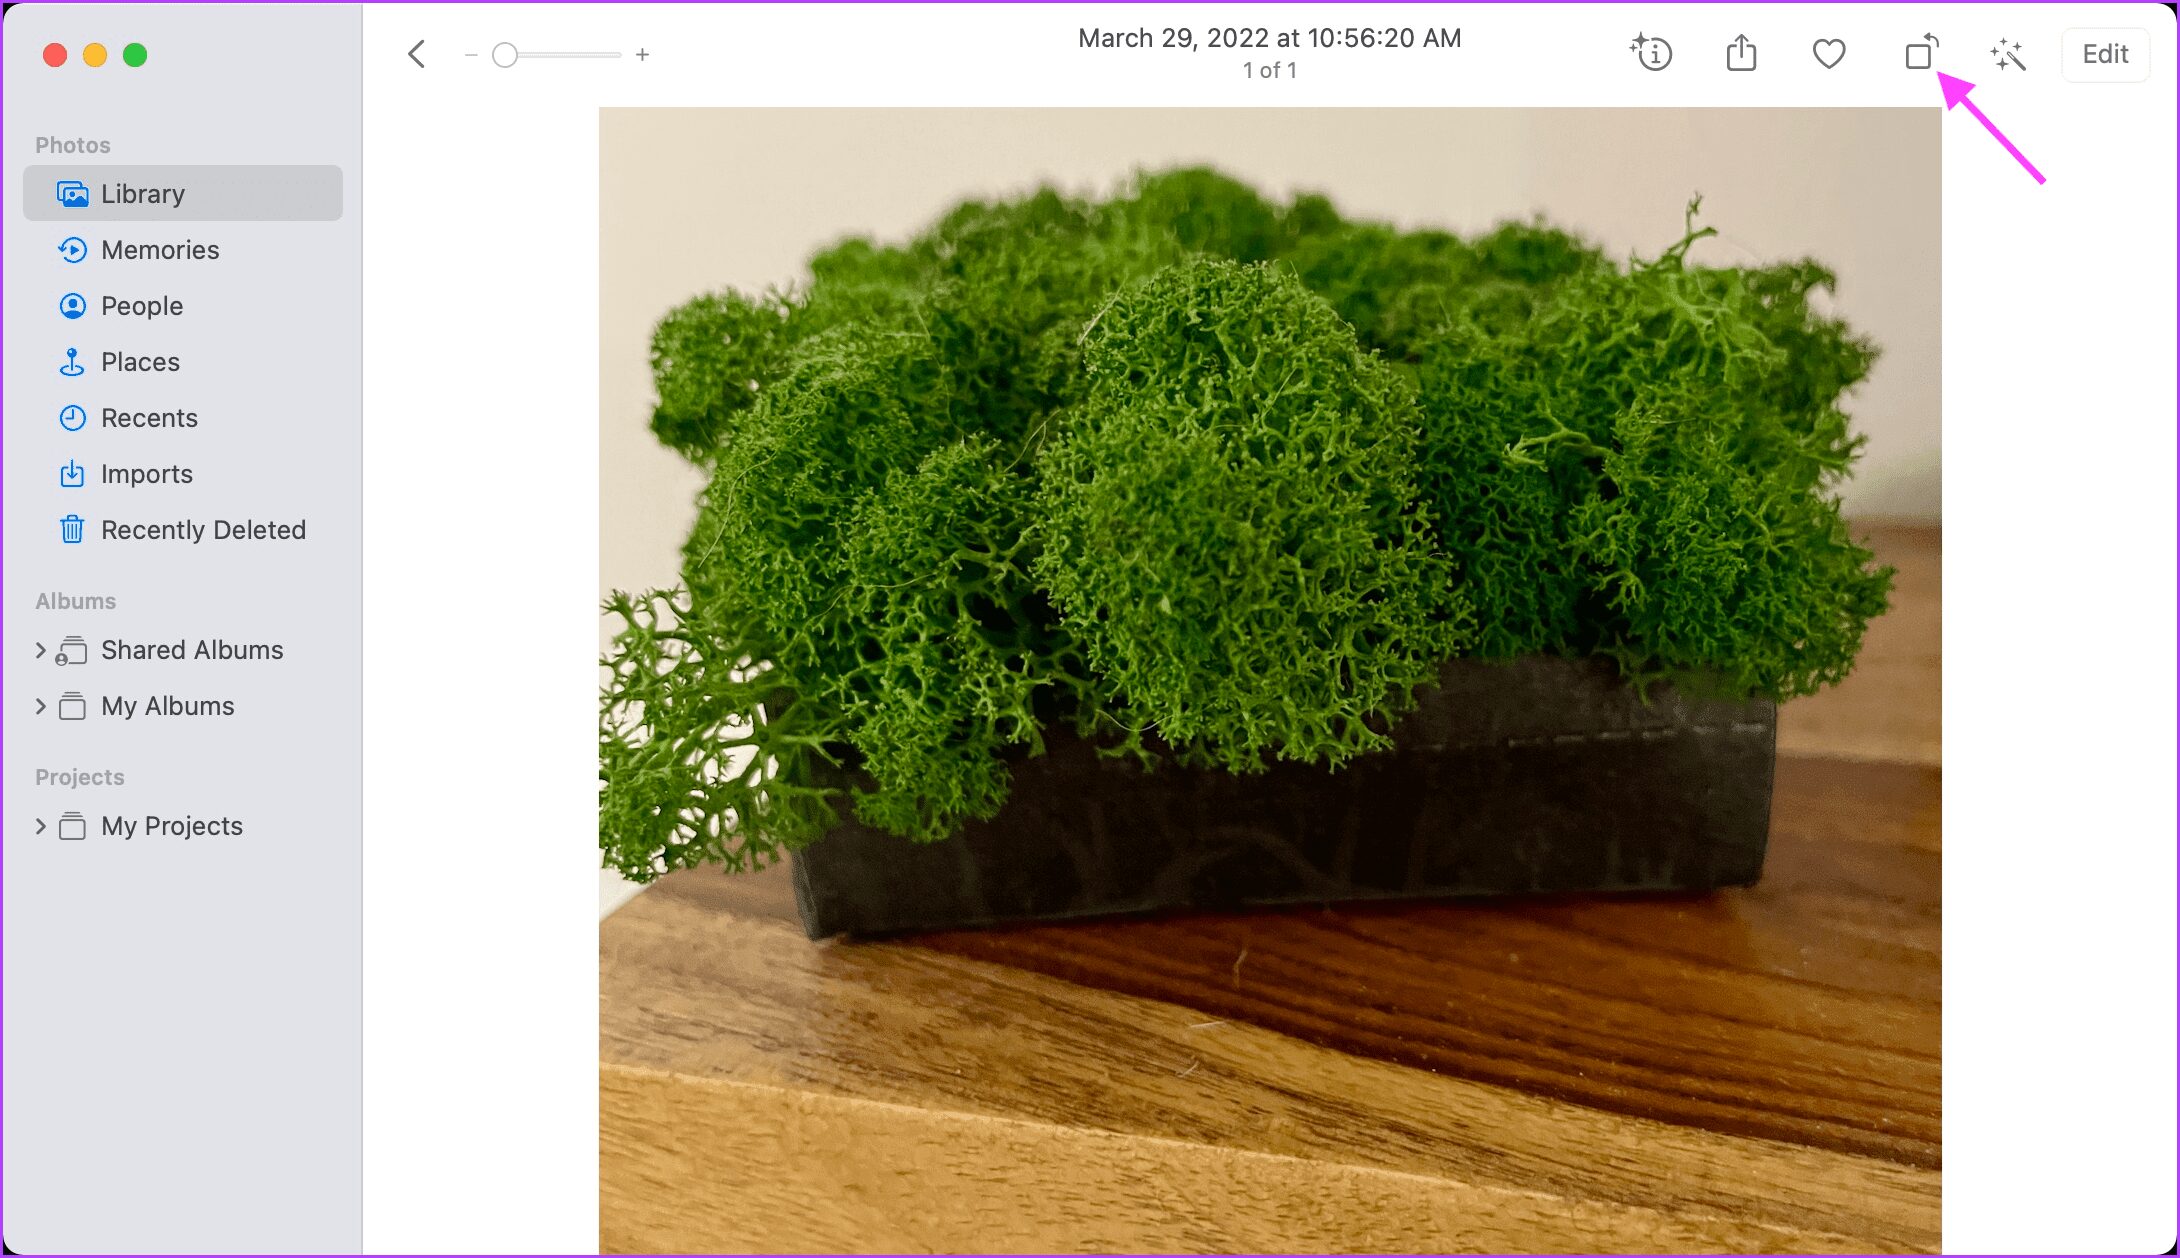
Task: Click the photo info clock icon
Action: pyautogui.click(x=1653, y=52)
